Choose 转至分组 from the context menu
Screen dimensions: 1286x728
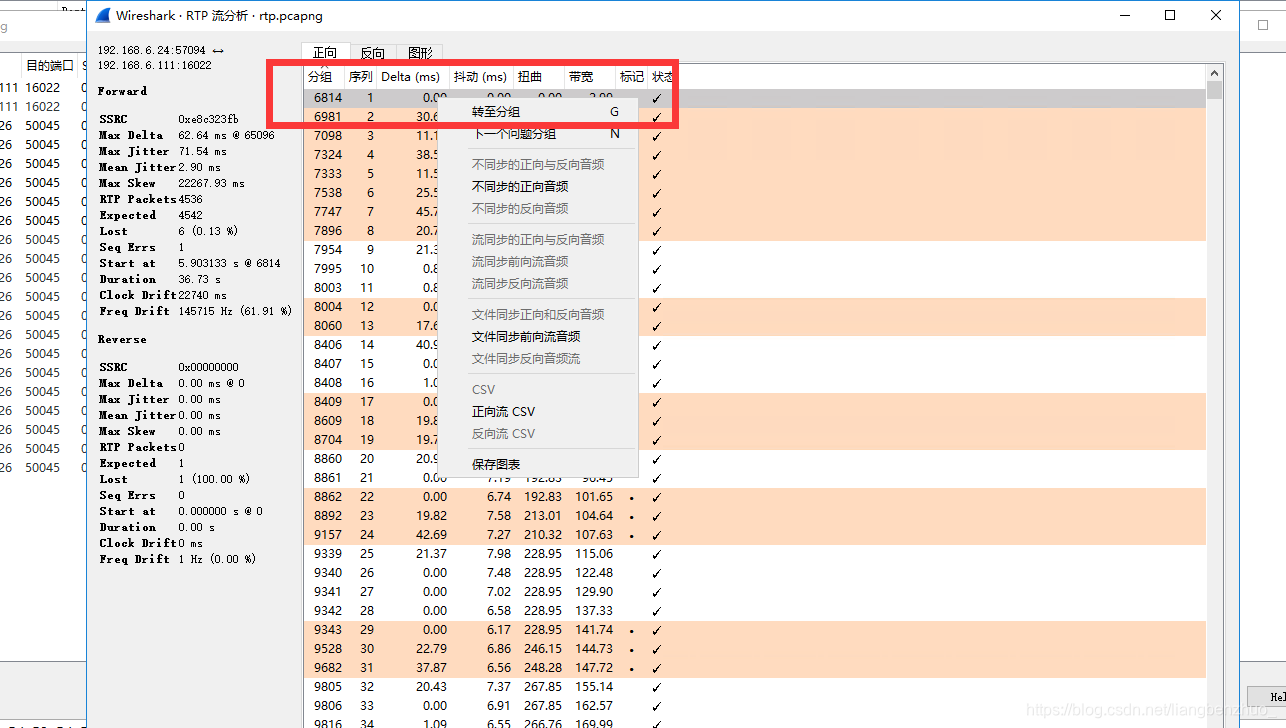tap(538, 112)
